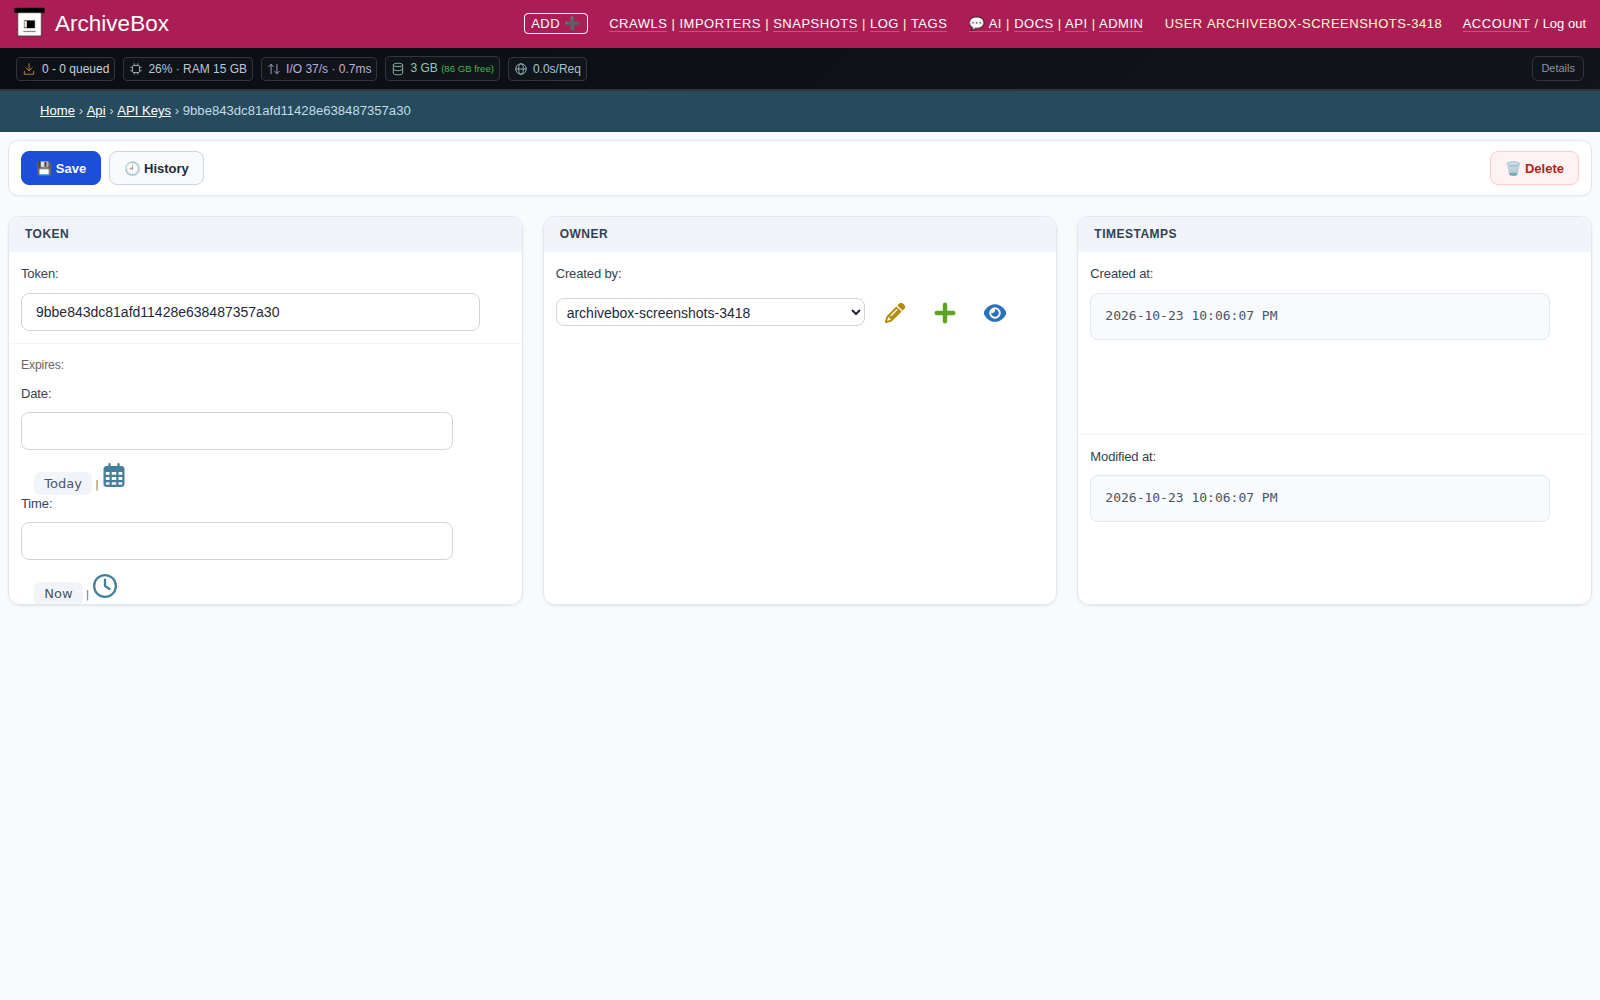
Task: Open the TAGS menu item
Action: click(x=929, y=23)
